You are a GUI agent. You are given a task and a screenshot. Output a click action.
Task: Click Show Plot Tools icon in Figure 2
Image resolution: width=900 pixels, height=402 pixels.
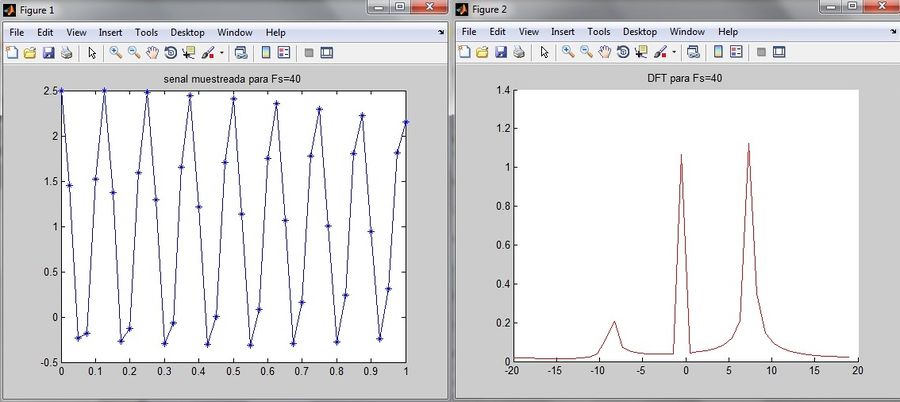pos(779,52)
